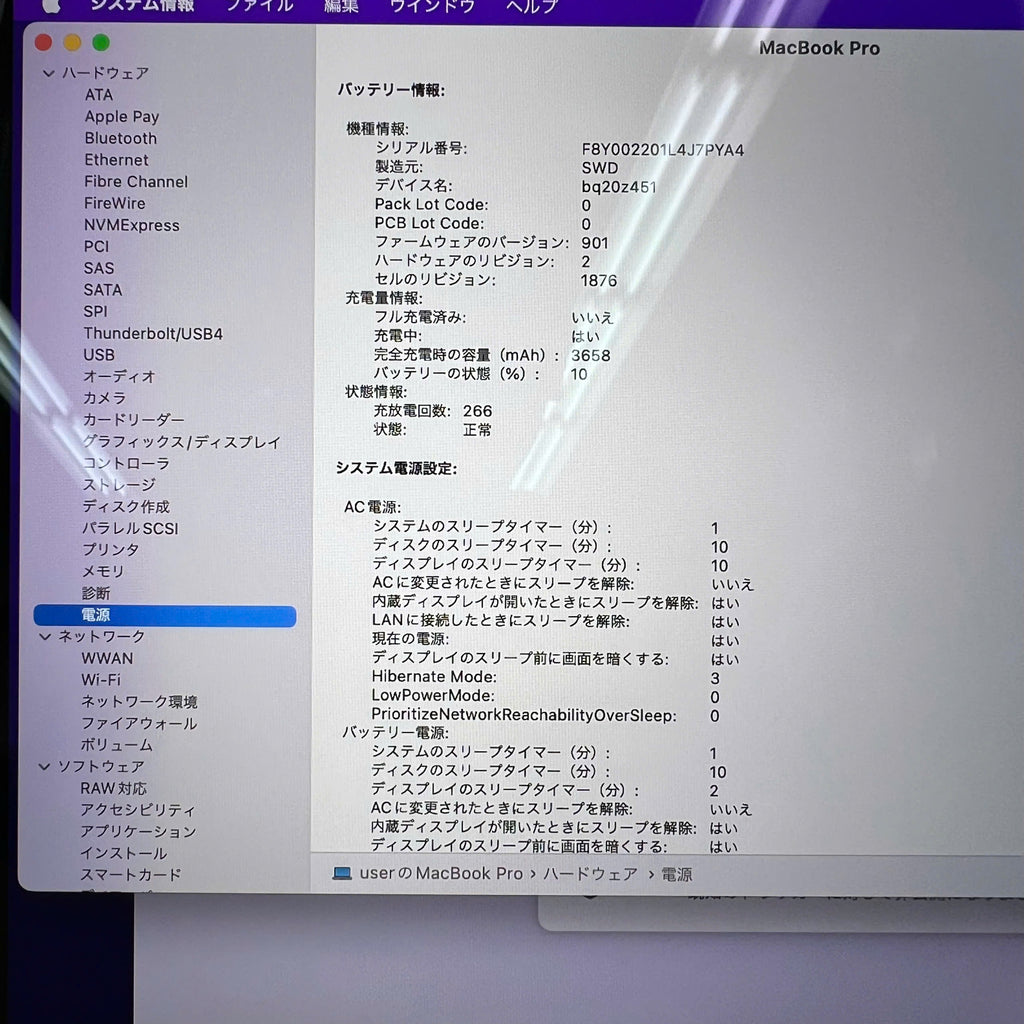Click the serial number F8Y002201L4J7PYA4
This screenshot has width=1024, height=1024.
(x=662, y=150)
